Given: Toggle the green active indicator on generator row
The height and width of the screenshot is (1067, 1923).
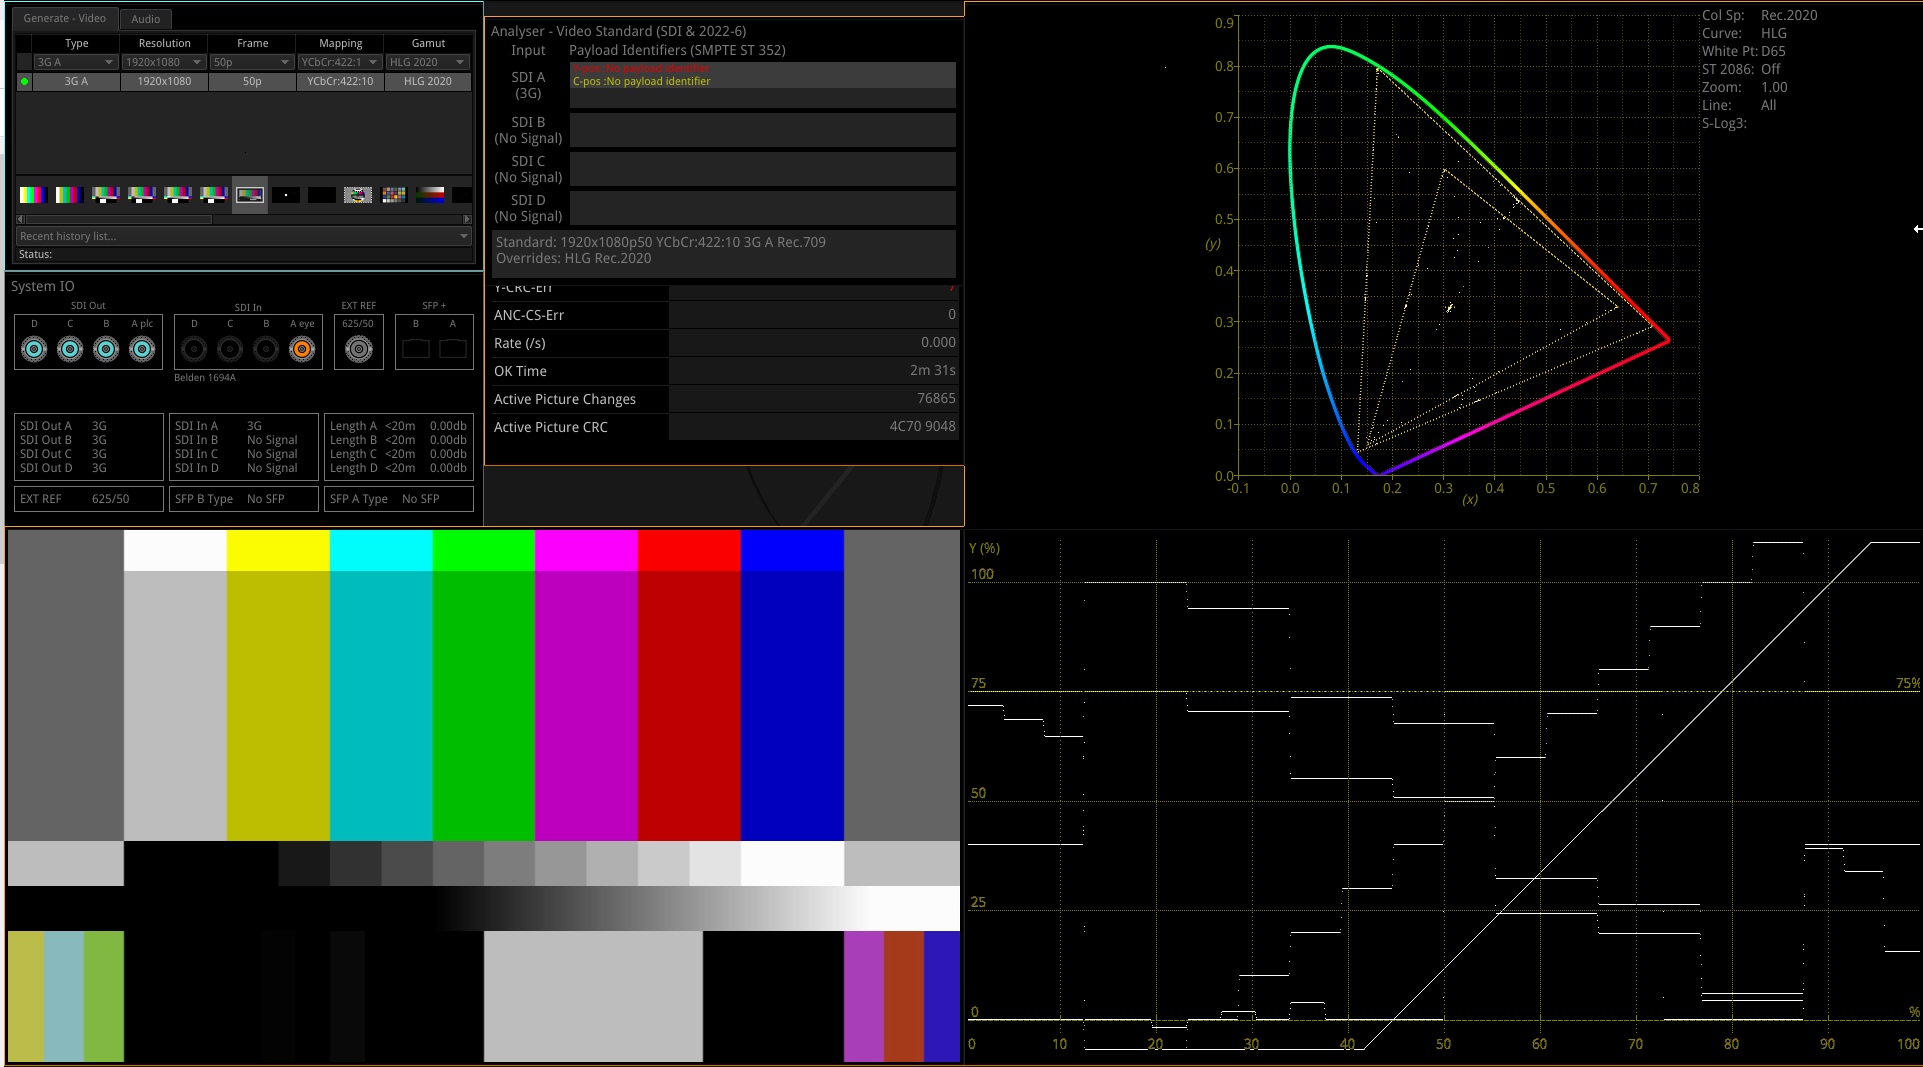Looking at the screenshot, I should [x=24, y=82].
